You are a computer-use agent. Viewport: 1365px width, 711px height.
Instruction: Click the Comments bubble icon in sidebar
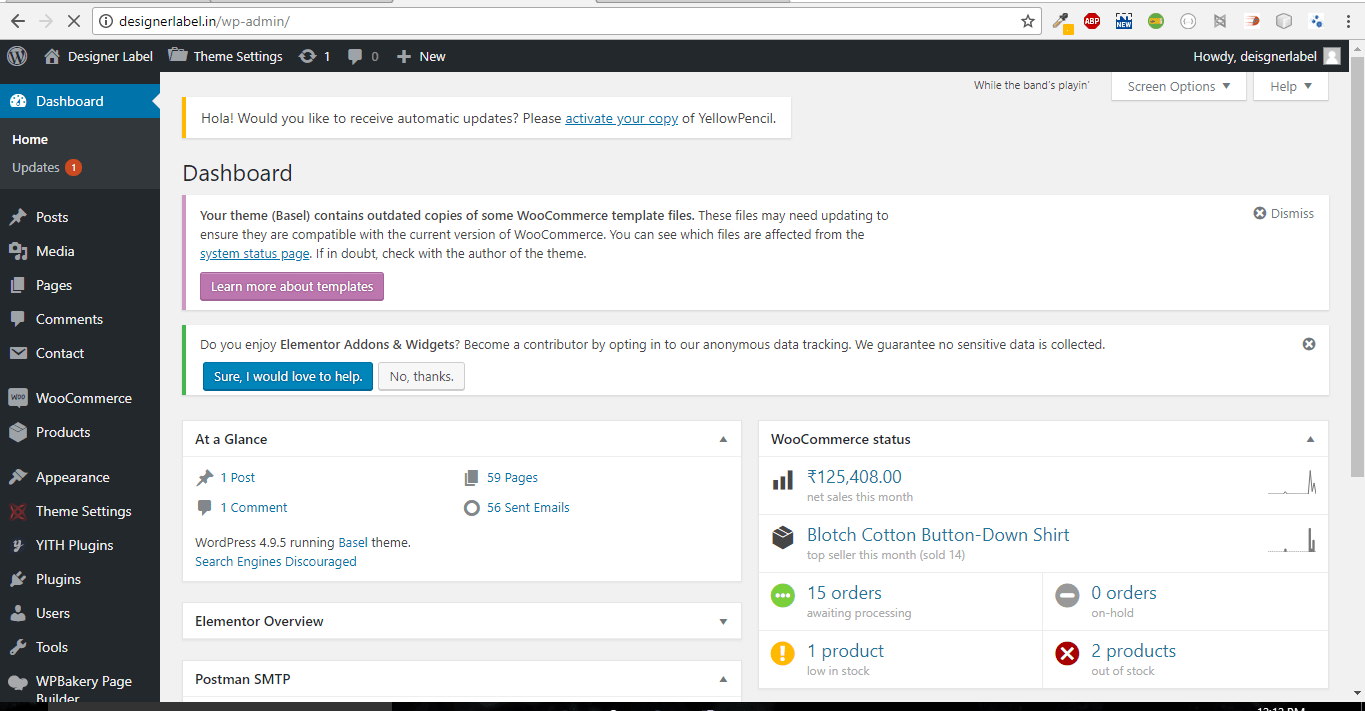click(x=18, y=319)
